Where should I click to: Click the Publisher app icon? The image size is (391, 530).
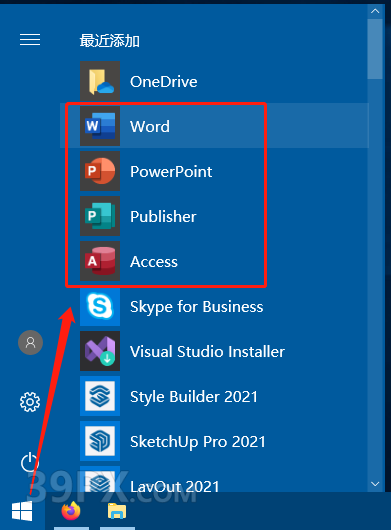tap(100, 216)
